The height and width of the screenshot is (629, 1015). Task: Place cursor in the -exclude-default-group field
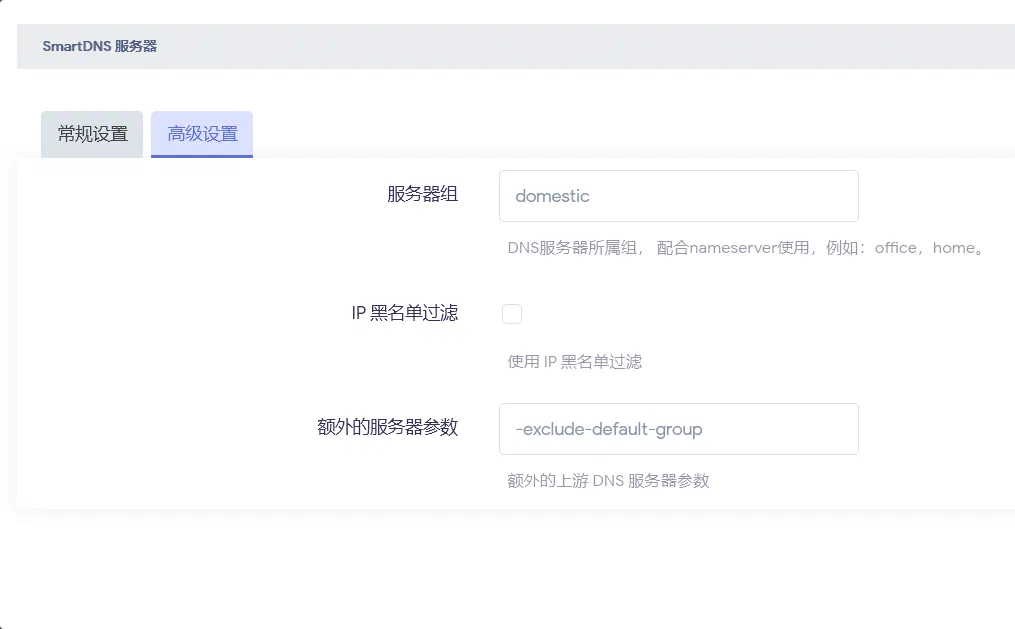(678, 428)
